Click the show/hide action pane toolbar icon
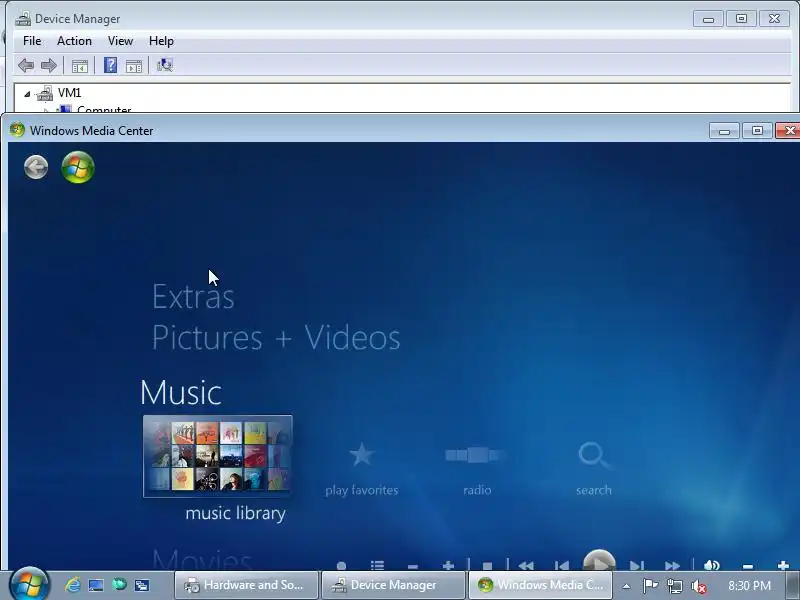 click(134, 66)
